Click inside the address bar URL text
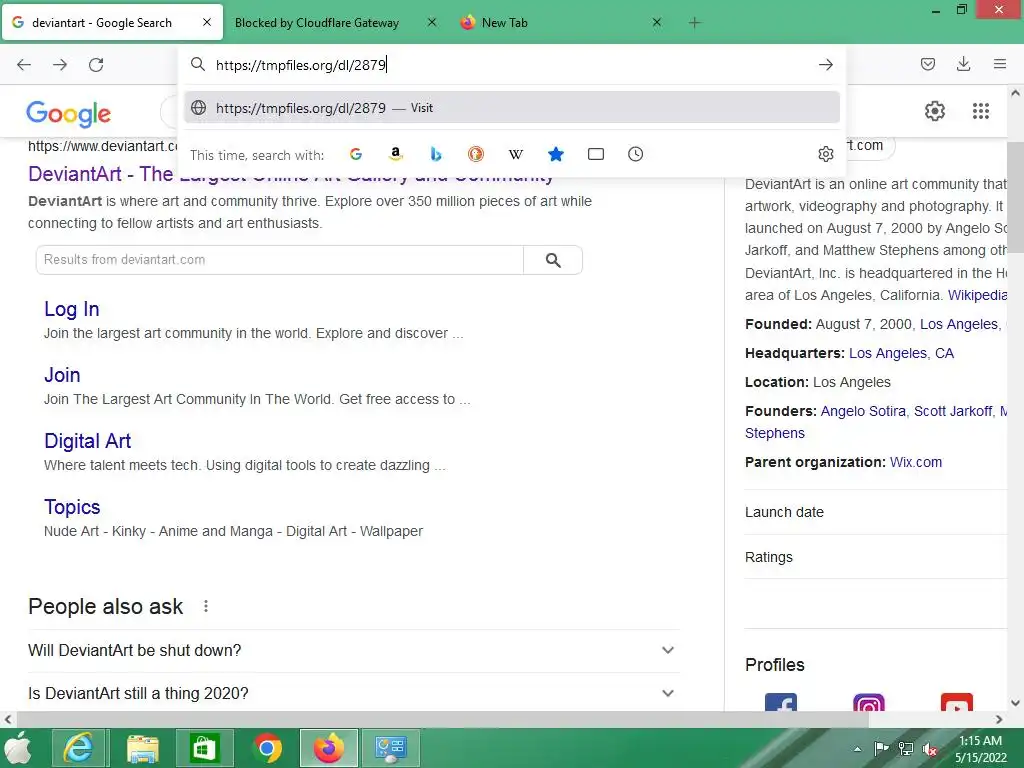The width and height of the screenshot is (1024, 768). click(301, 65)
